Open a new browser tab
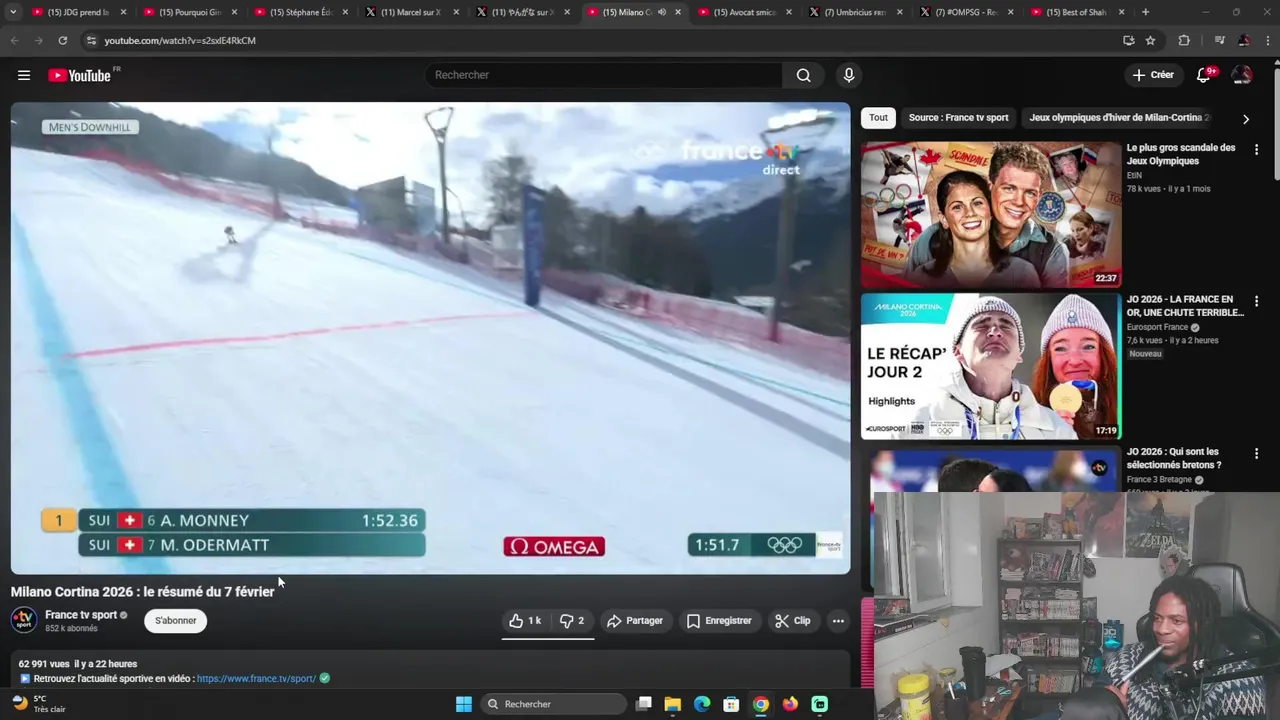This screenshot has height=720, width=1280. 1145,12
